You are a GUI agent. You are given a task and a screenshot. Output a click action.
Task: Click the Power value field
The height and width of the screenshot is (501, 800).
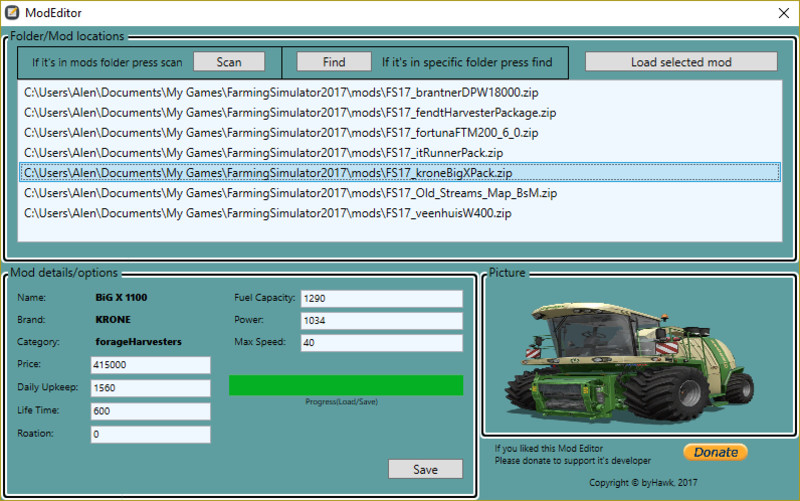381,321
